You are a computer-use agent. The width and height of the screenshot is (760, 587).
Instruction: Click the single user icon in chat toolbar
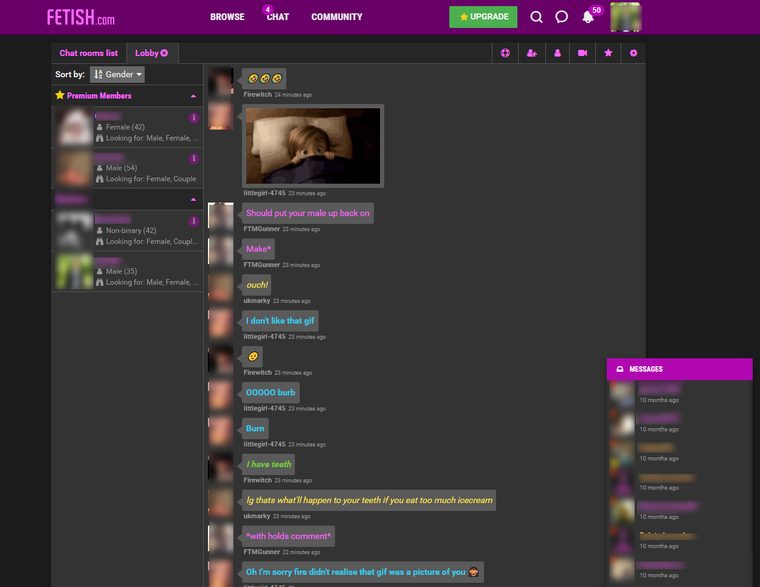pyautogui.click(x=557, y=53)
